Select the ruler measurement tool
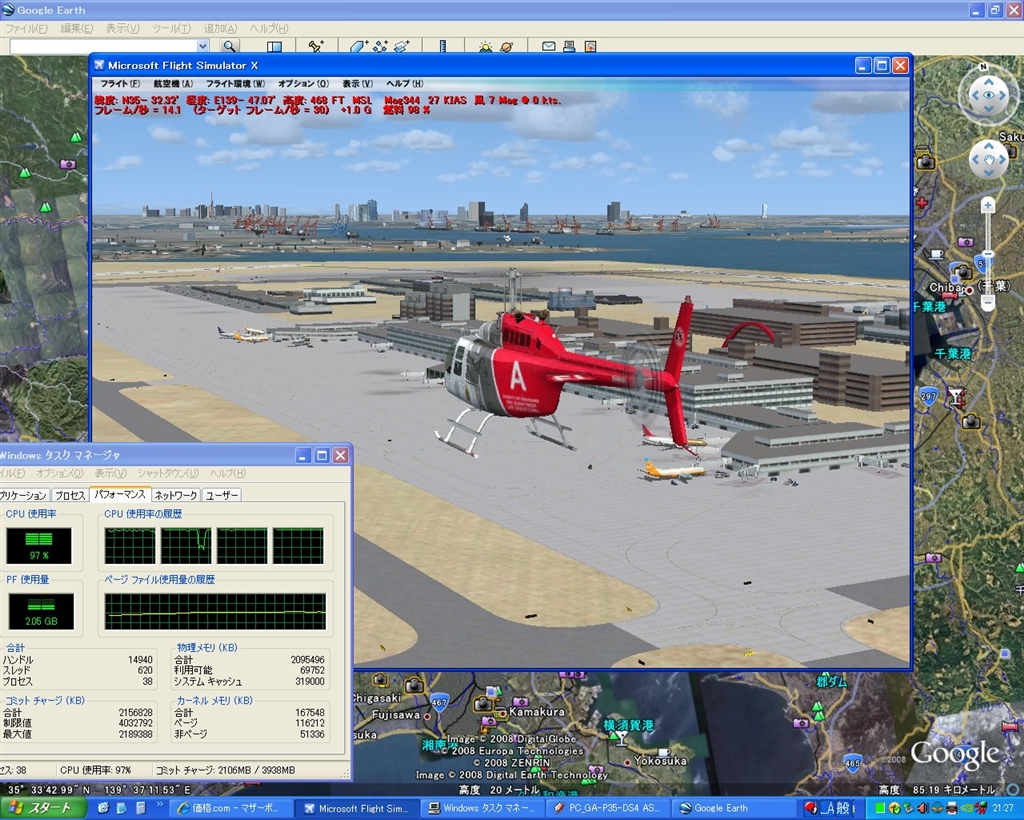 pos(442,46)
